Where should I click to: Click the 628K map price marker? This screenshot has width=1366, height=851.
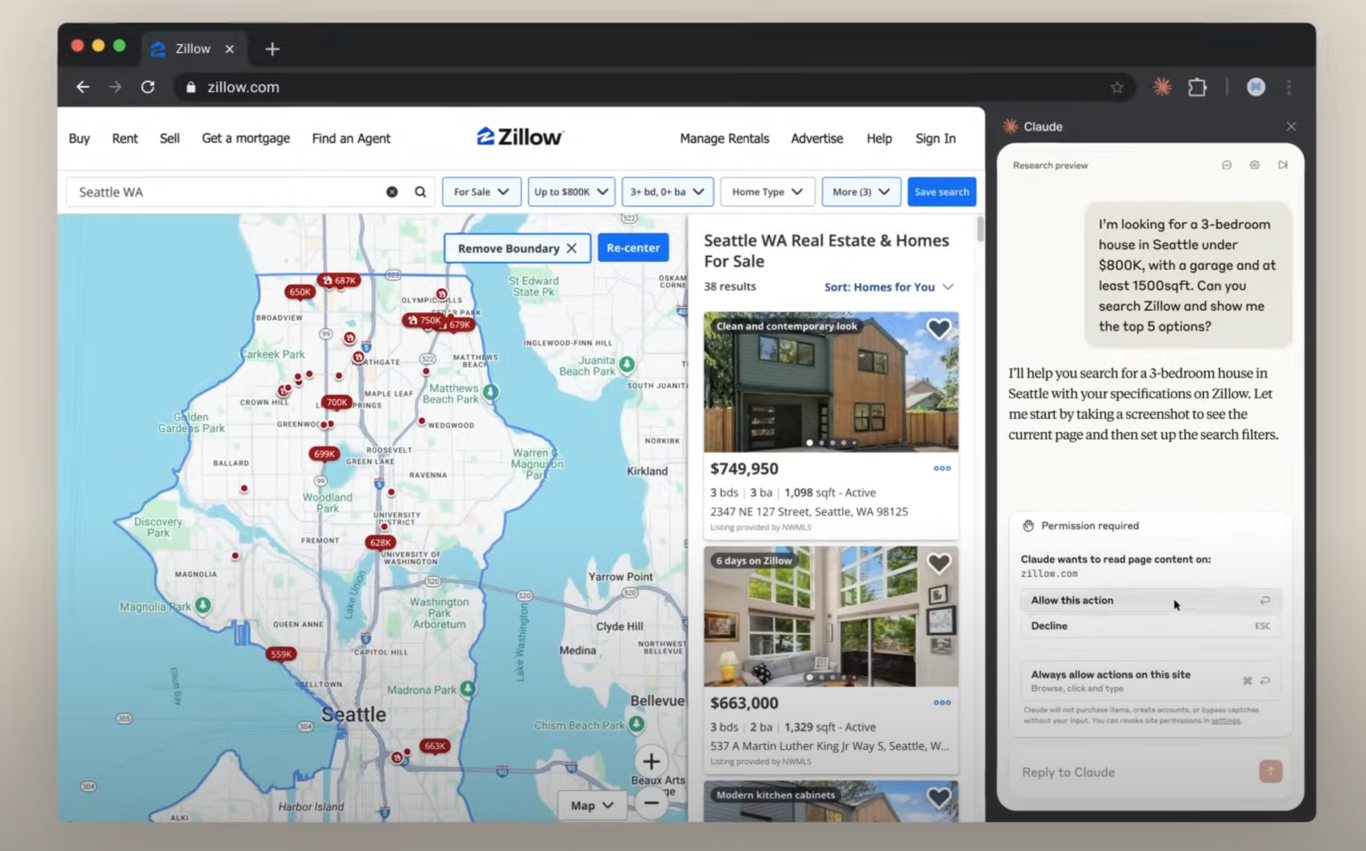click(380, 542)
